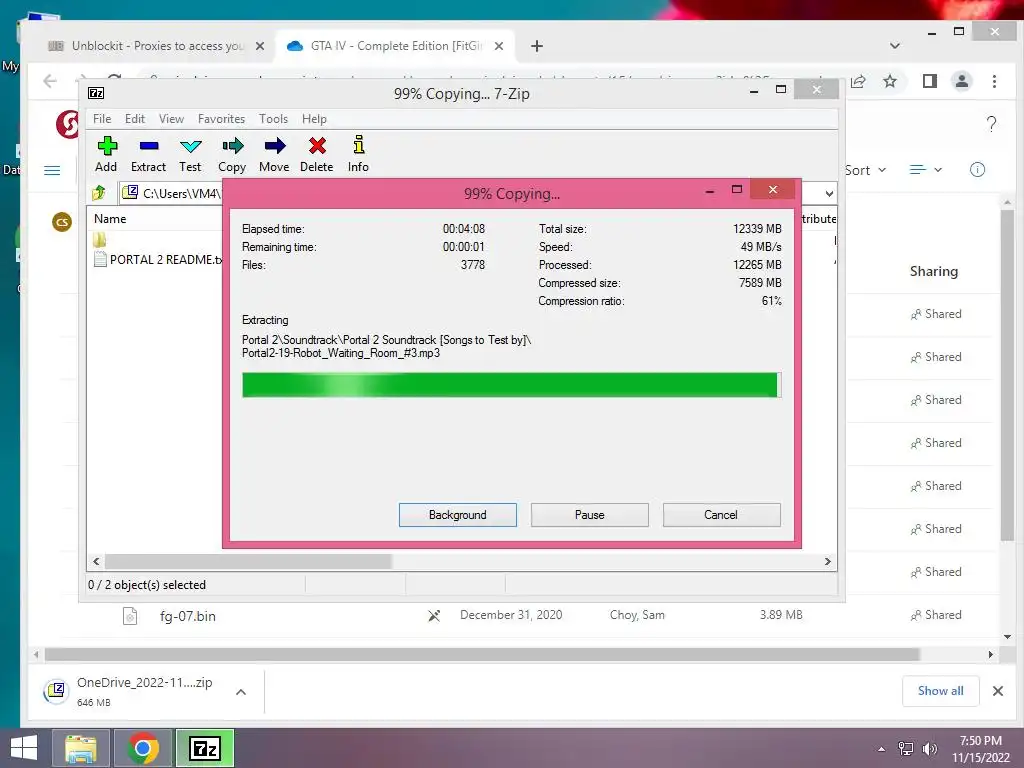Click OneDrive vertical scrollbar down arrow
Image resolution: width=1024 pixels, height=768 pixels.
coord(1008,636)
